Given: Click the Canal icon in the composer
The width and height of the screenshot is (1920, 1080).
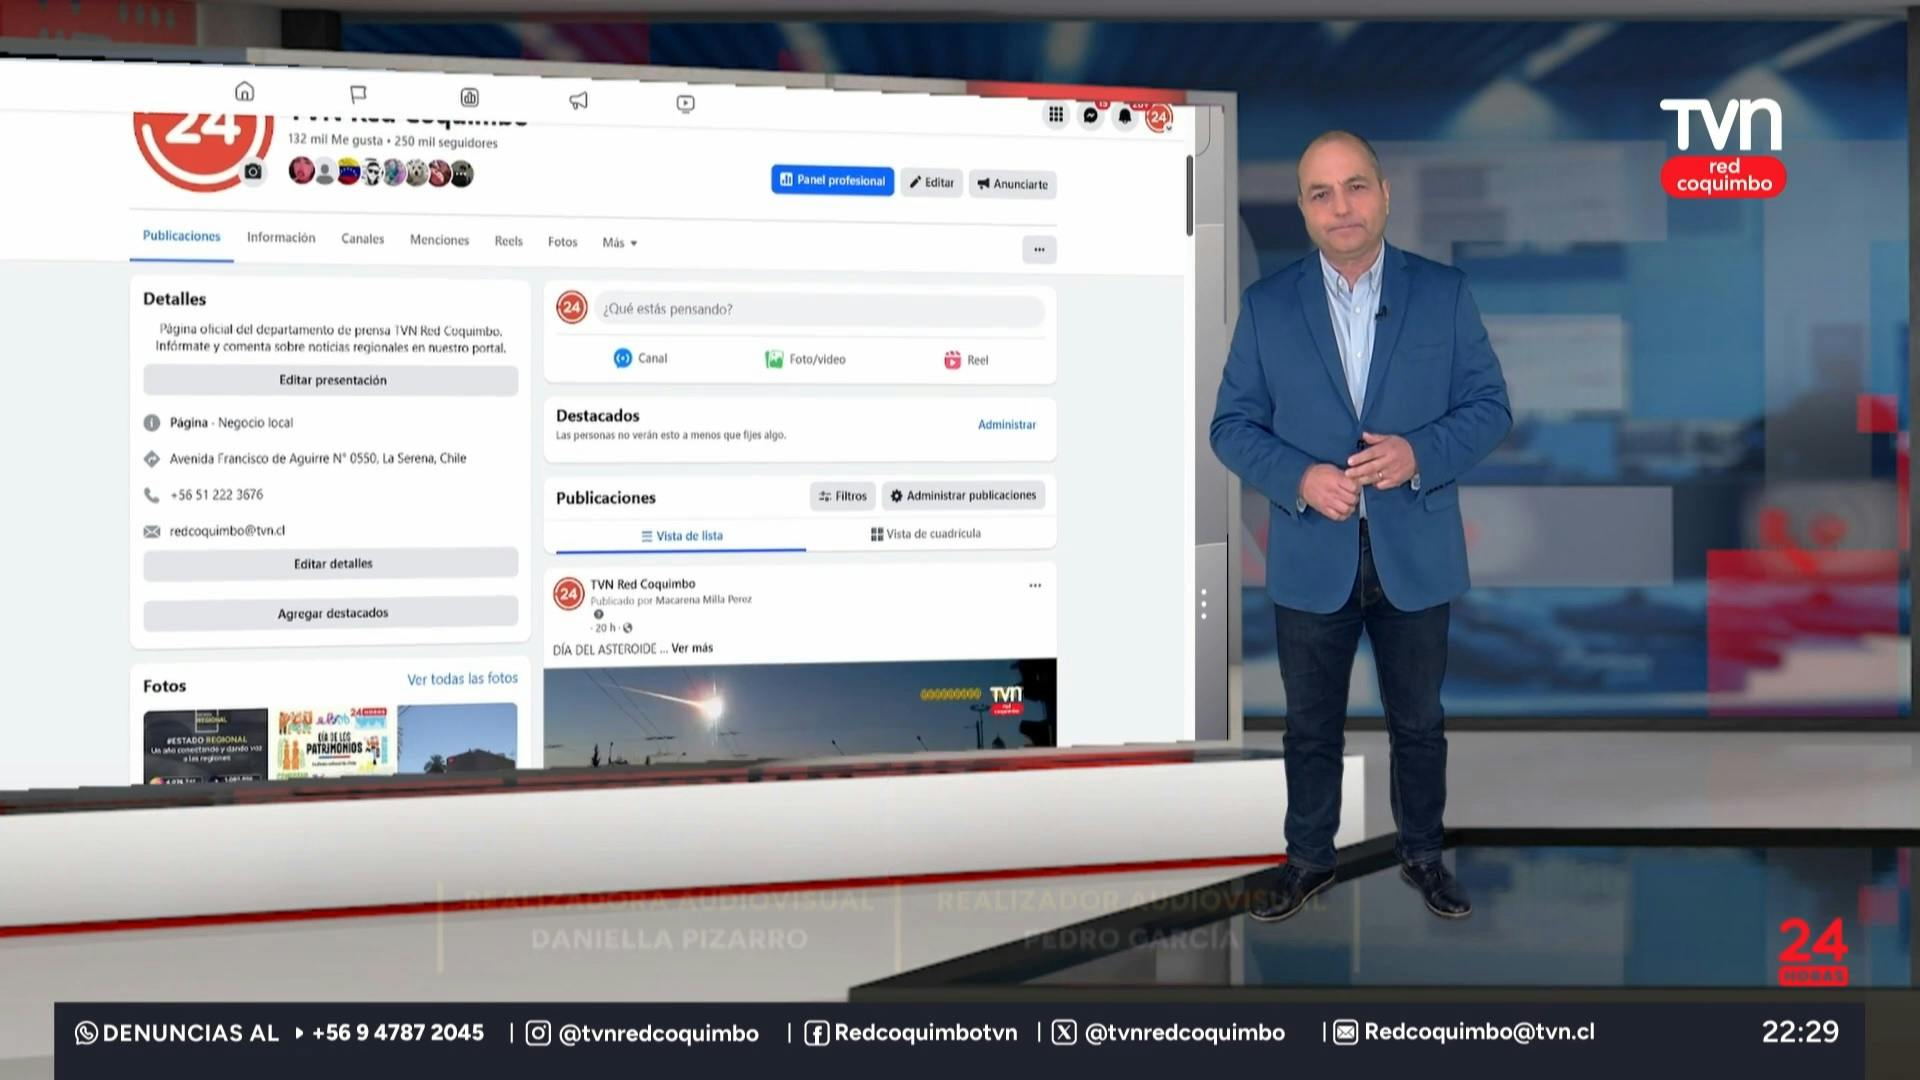Looking at the screenshot, I should pyautogui.click(x=622, y=358).
